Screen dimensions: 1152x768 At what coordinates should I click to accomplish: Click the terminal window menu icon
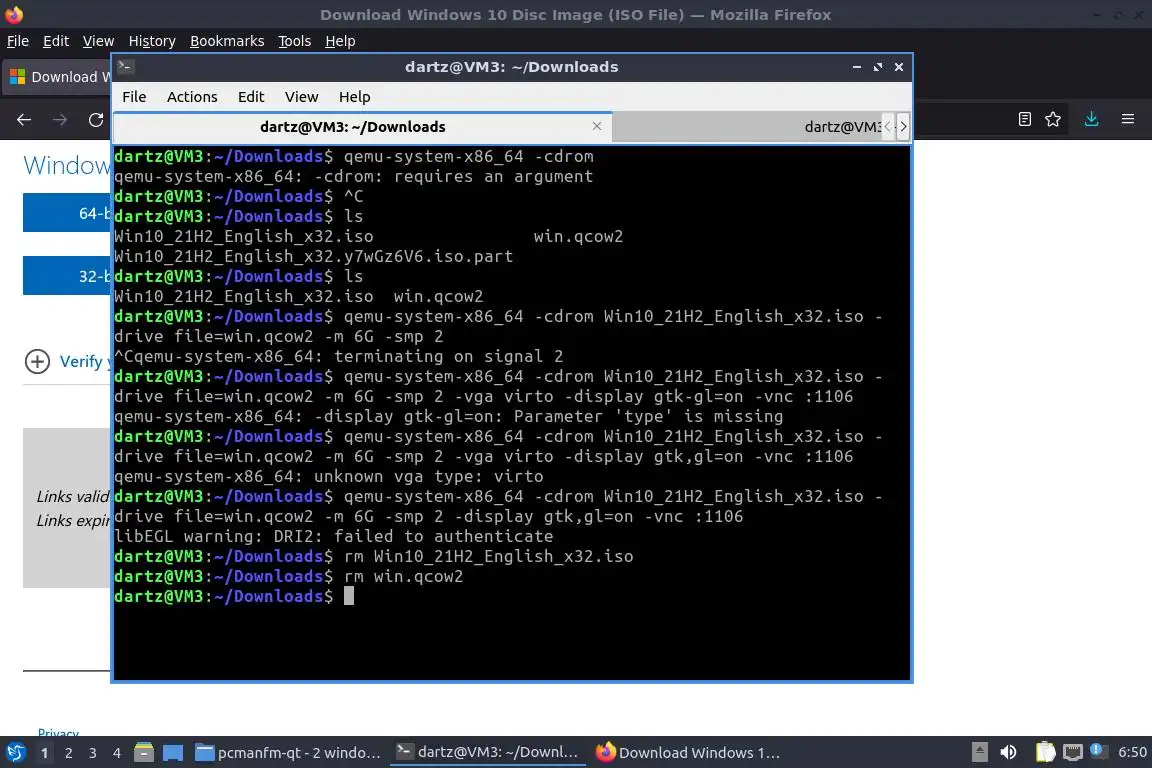click(125, 67)
